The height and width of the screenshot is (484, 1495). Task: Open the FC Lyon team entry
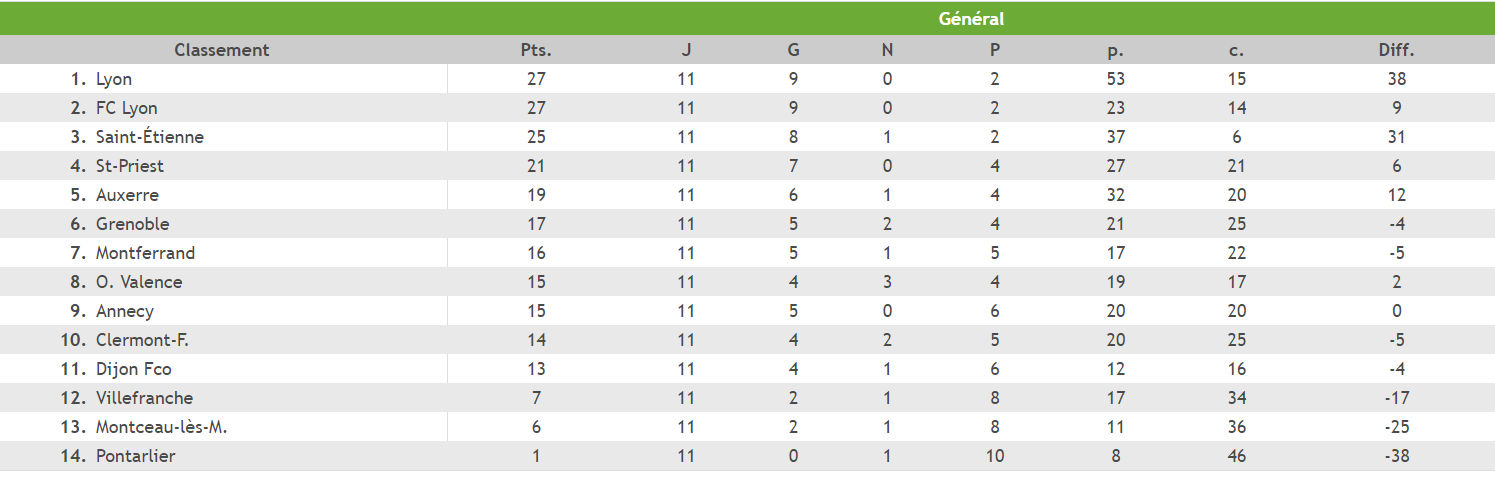[x=126, y=108]
